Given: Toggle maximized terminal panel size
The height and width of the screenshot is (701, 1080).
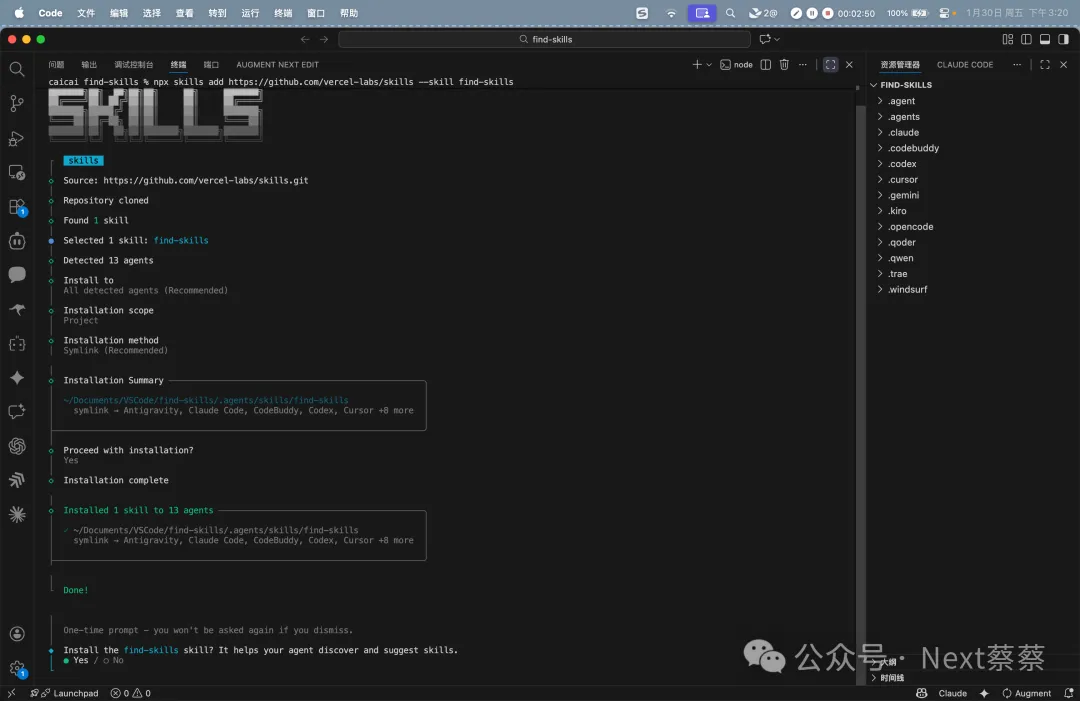Looking at the screenshot, I should pyautogui.click(x=830, y=65).
